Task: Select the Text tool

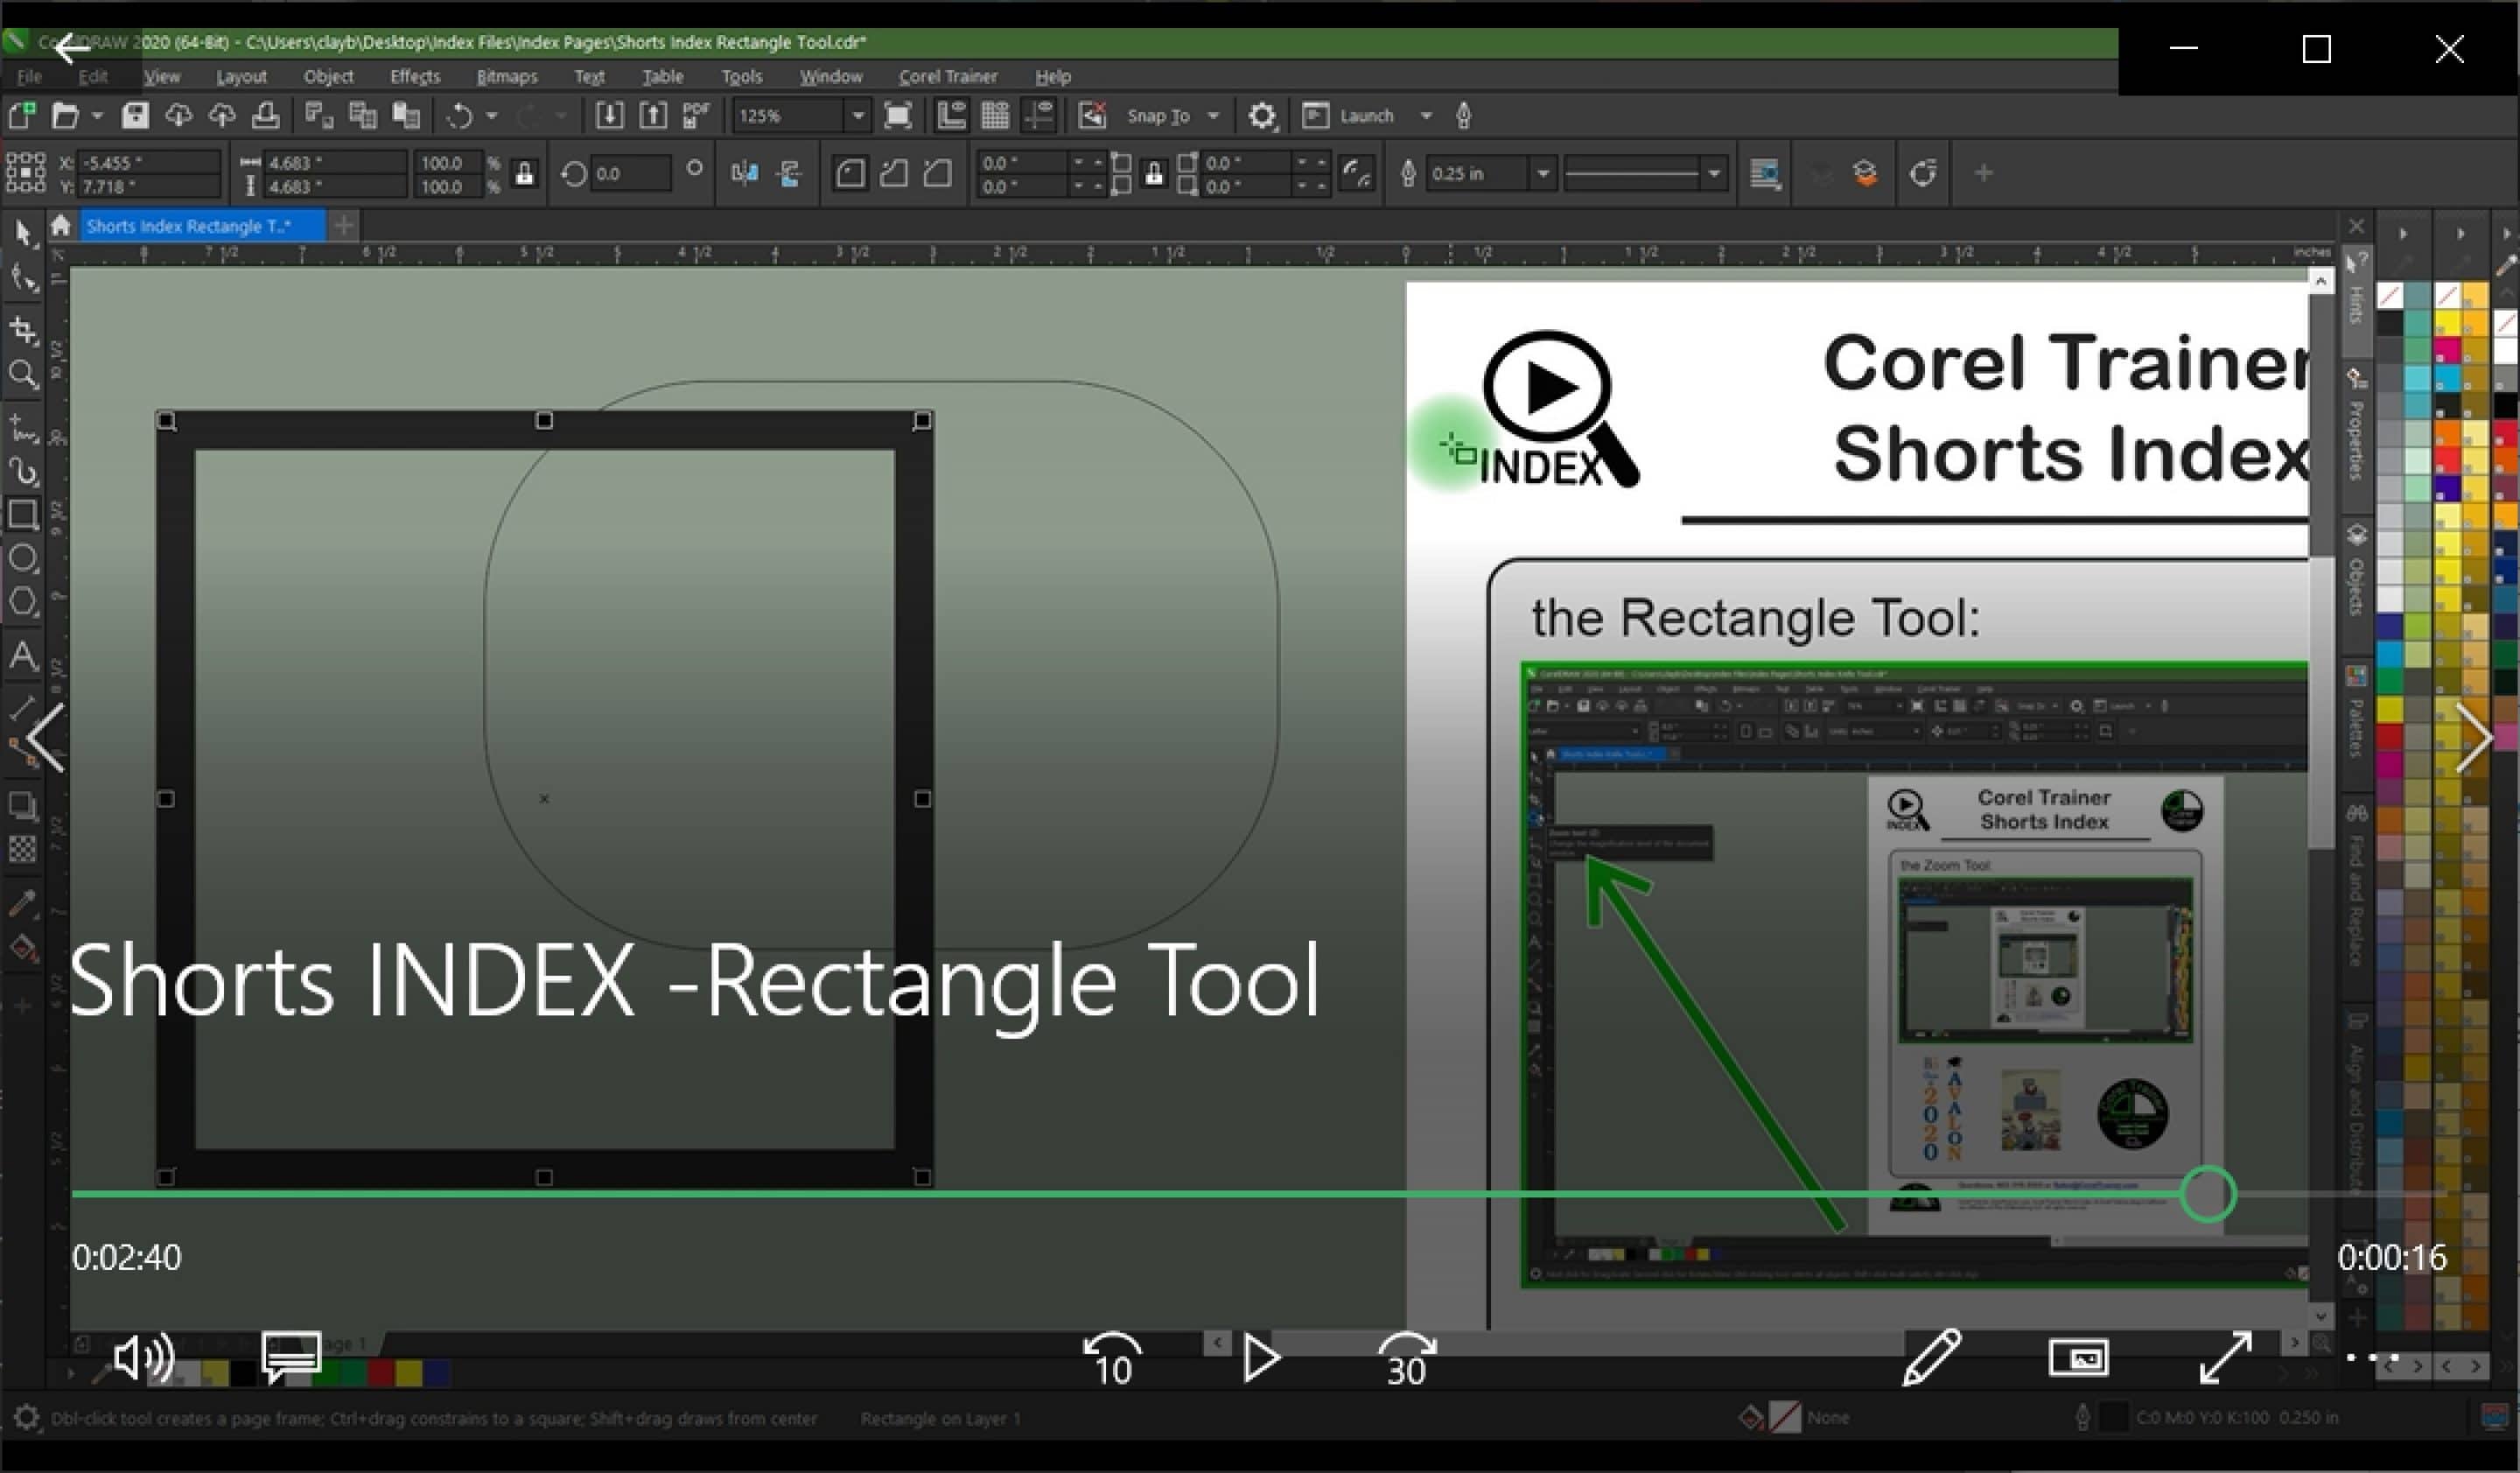Action: click(x=23, y=657)
